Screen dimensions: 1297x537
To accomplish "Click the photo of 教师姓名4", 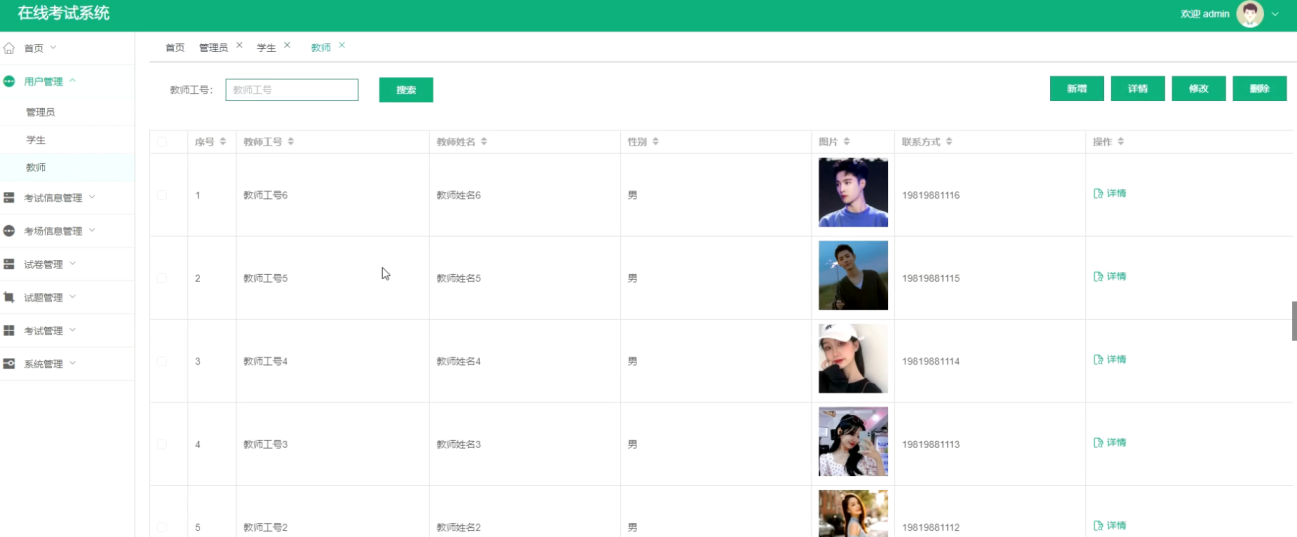I will 853,359.
